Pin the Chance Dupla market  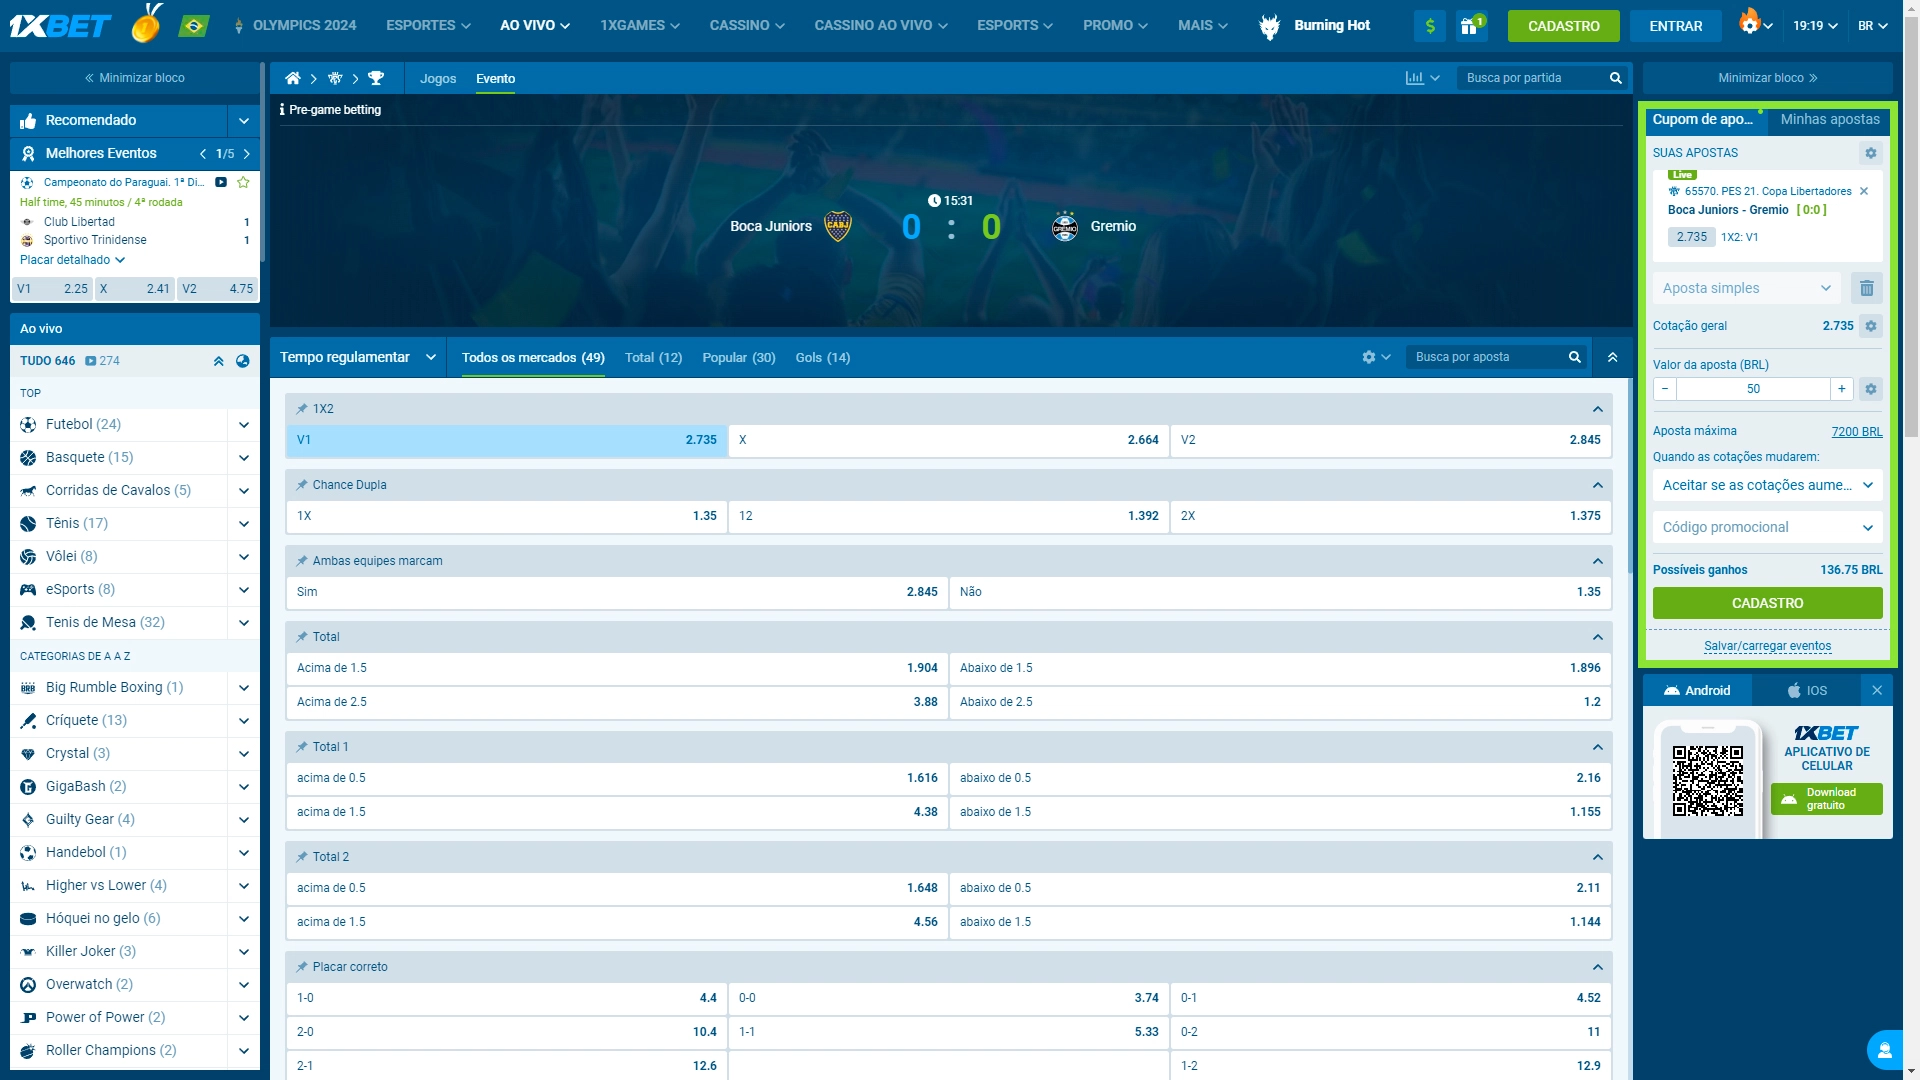click(301, 485)
